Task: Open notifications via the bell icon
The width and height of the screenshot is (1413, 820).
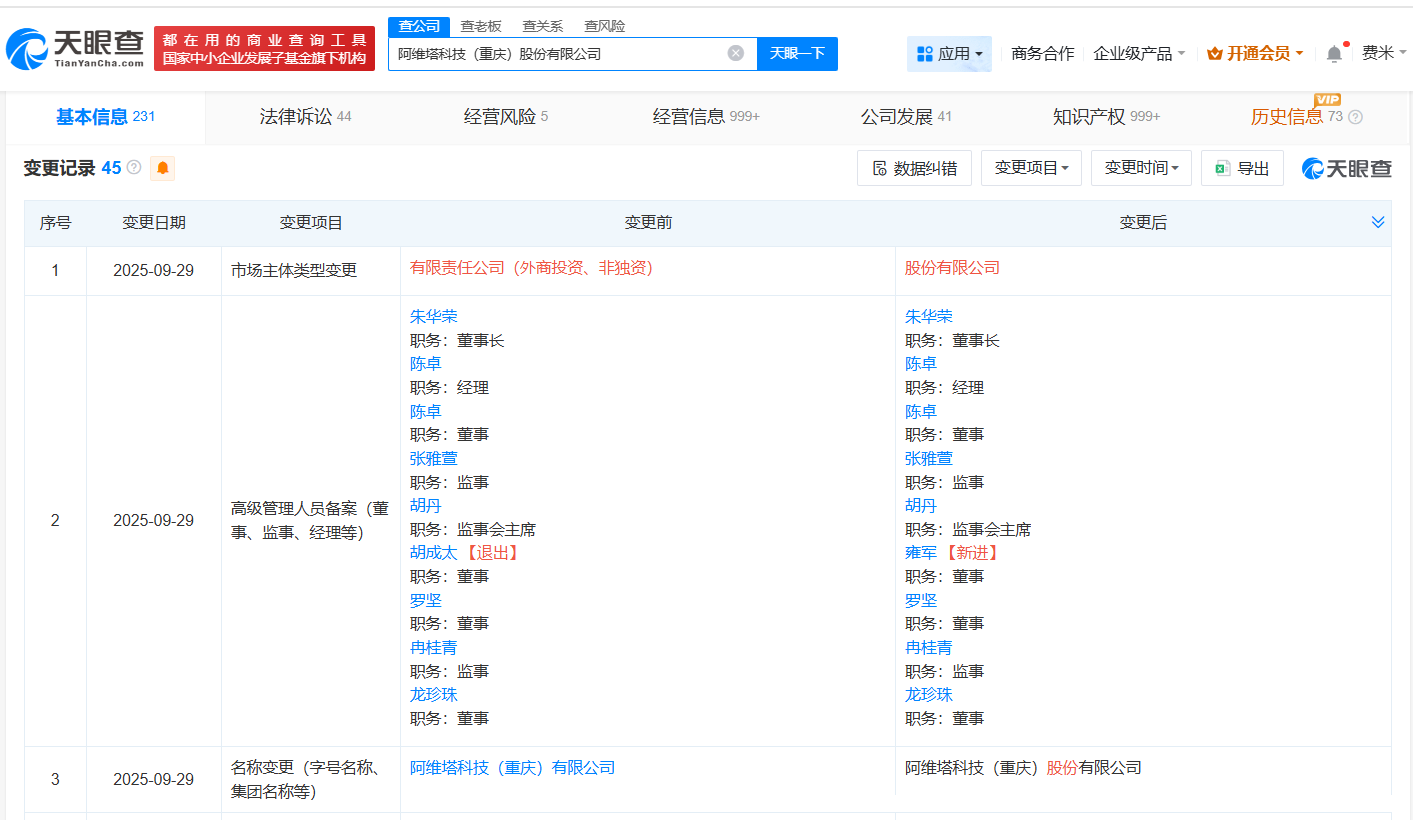Action: (1333, 53)
